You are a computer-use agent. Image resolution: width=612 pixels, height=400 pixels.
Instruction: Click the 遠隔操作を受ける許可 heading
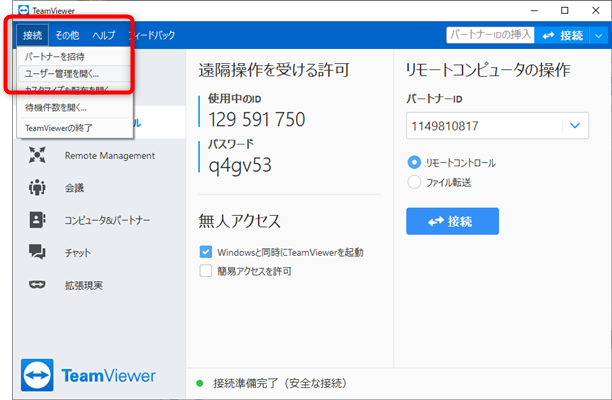click(x=274, y=70)
